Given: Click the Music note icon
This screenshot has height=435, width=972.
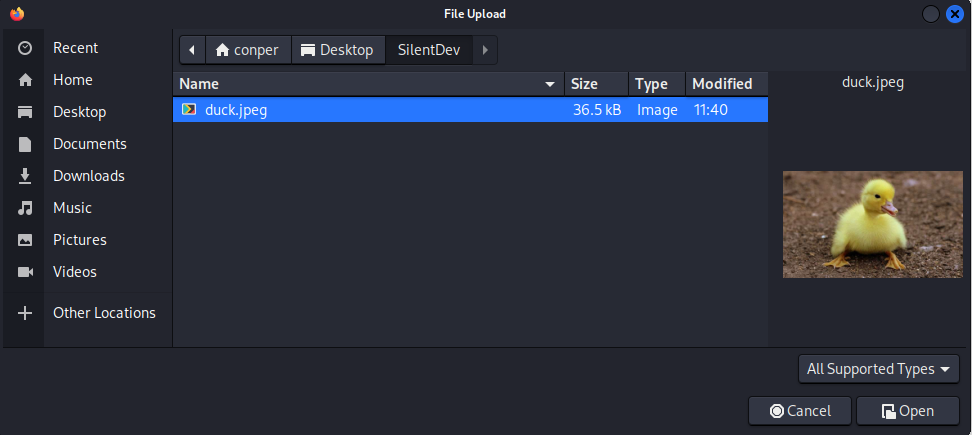Looking at the screenshot, I should click(x=26, y=208).
